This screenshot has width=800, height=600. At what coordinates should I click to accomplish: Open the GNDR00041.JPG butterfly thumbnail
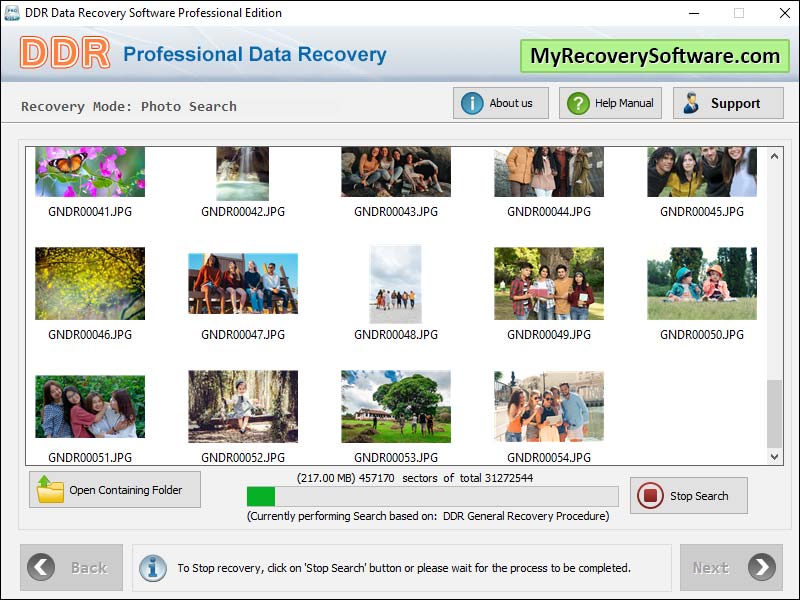coord(89,172)
